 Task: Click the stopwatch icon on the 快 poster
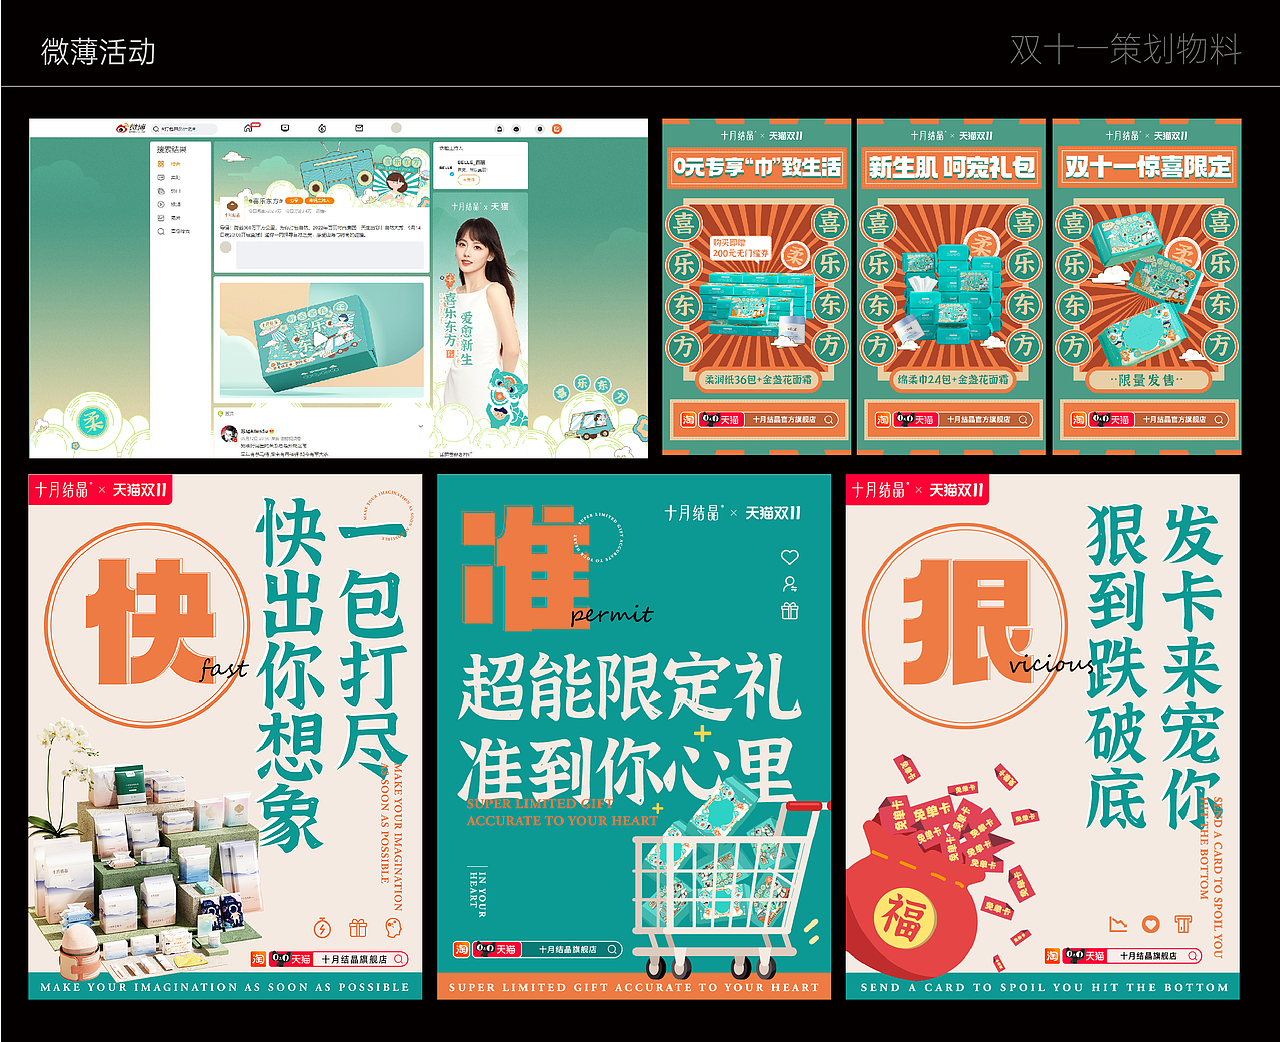pyautogui.click(x=322, y=928)
